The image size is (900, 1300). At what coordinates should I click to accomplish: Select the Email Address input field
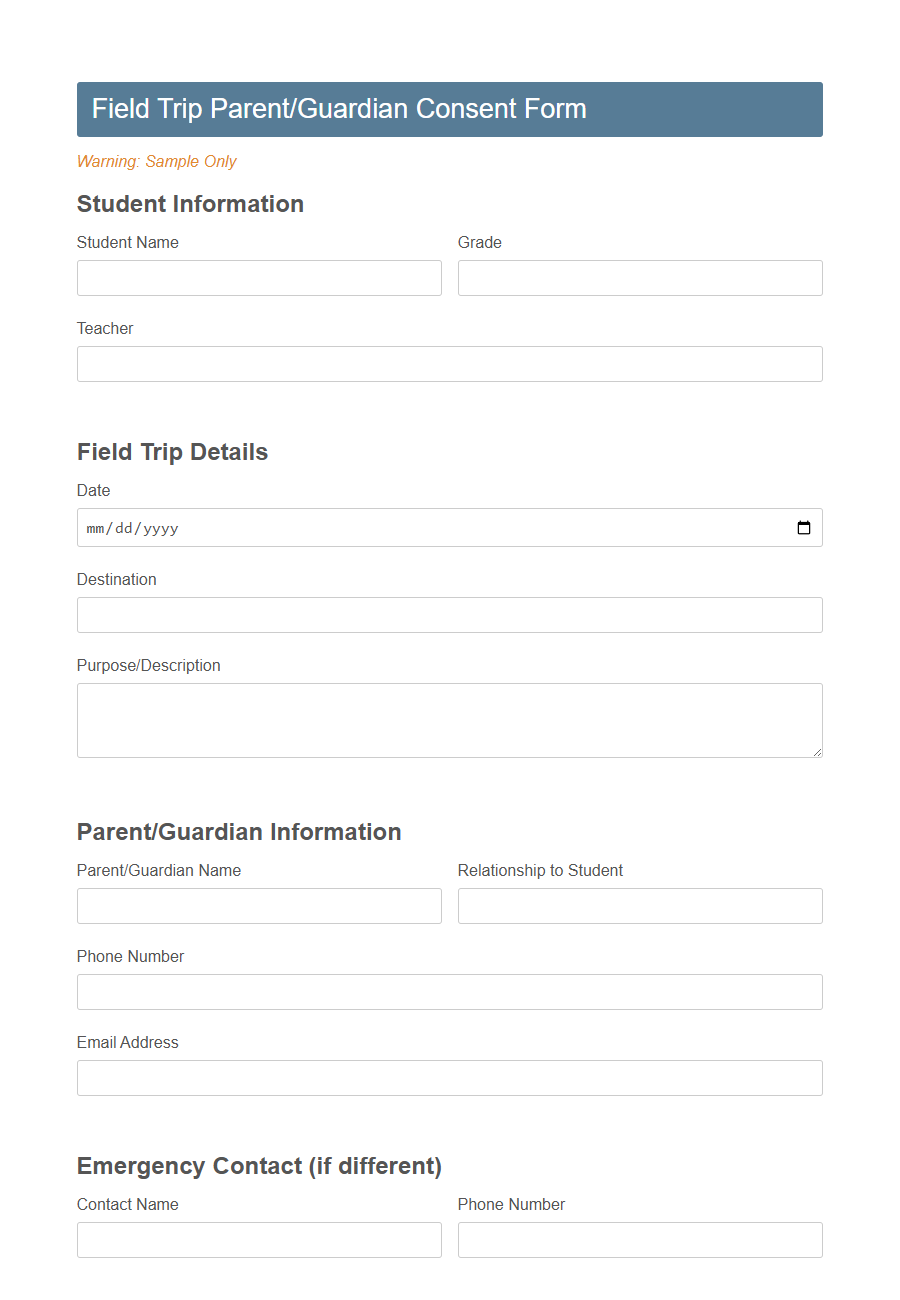449,1078
